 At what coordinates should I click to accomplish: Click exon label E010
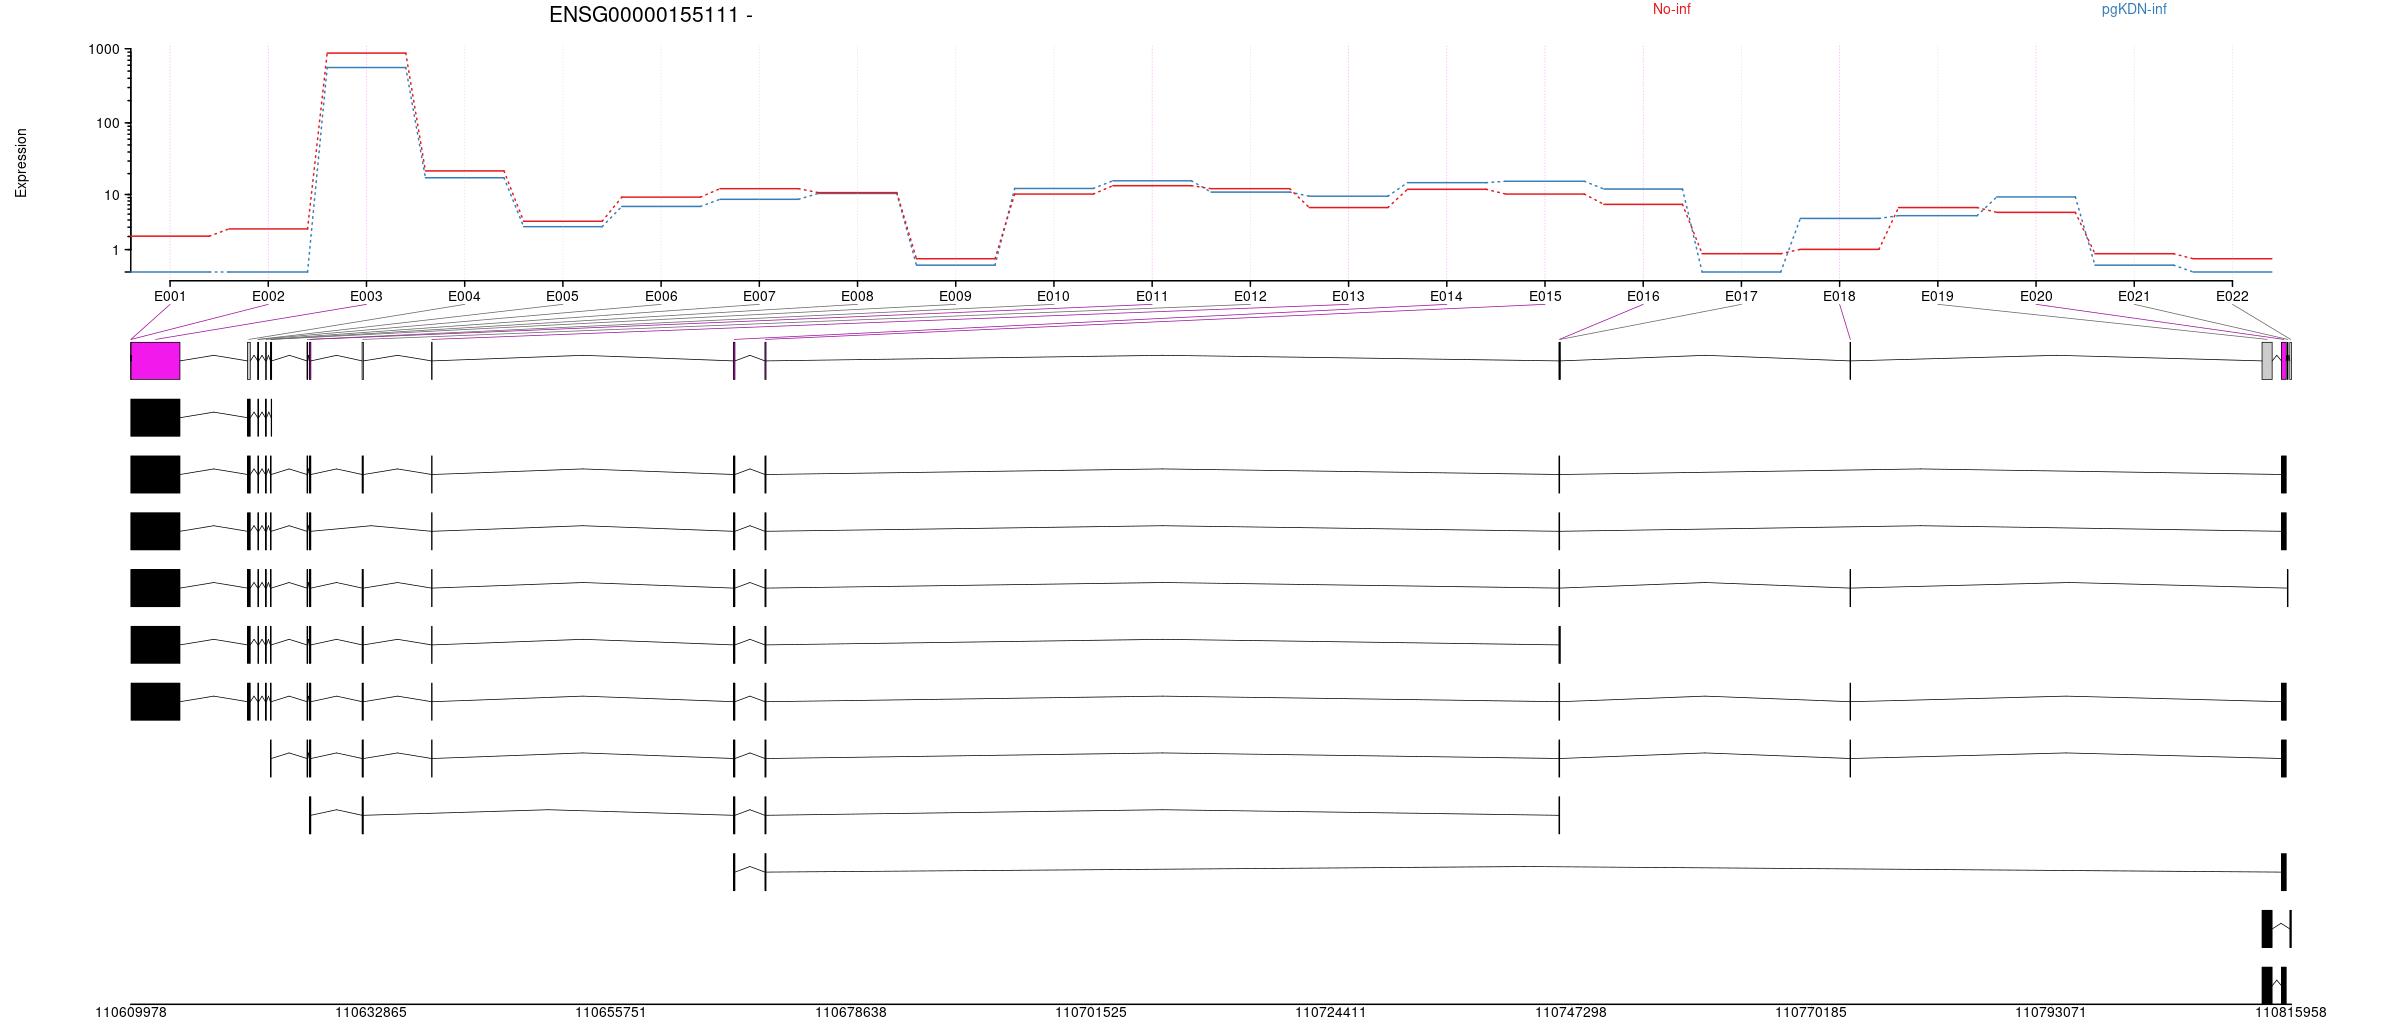1053,296
